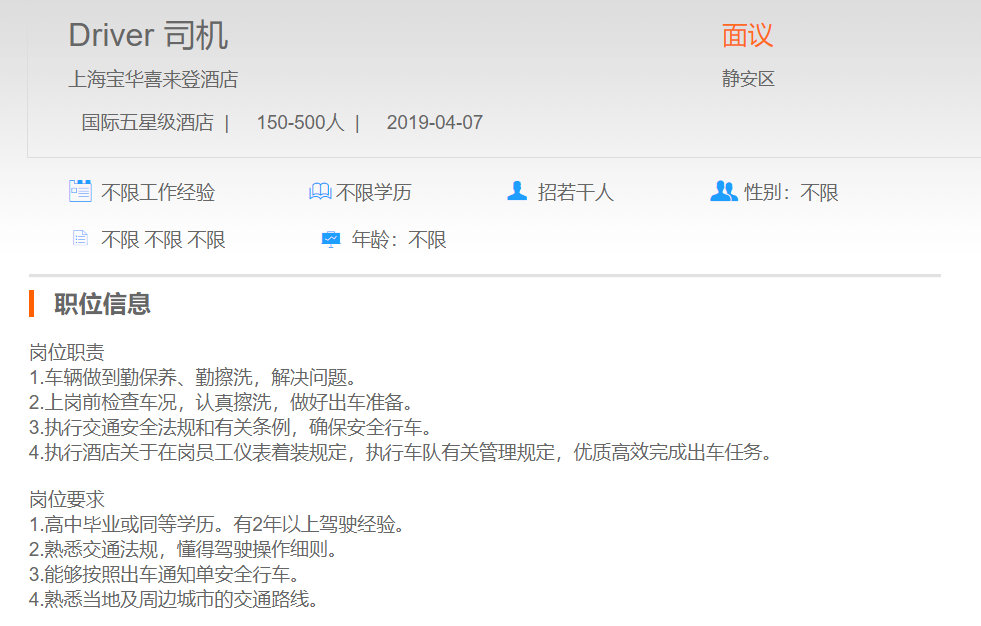981x626 pixels.
Task: Click the orange bar beside 职位信息
Action: point(32,304)
